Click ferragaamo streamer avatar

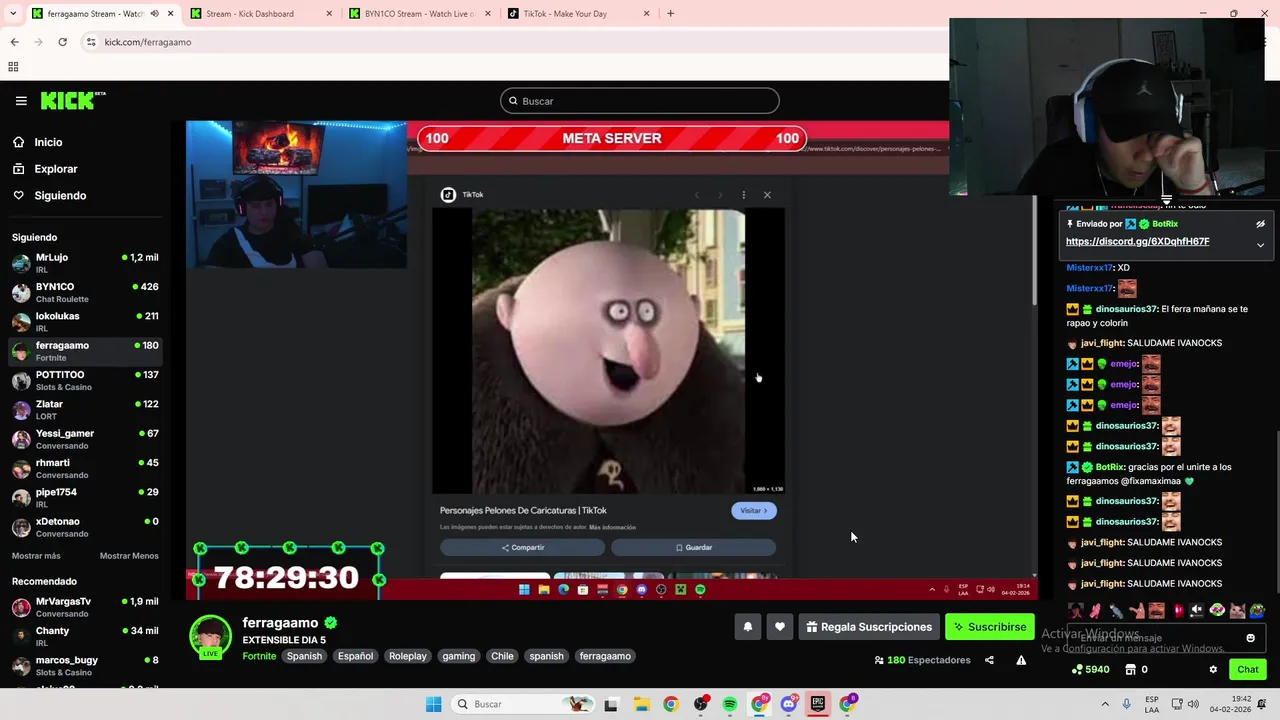tap(210, 637)
